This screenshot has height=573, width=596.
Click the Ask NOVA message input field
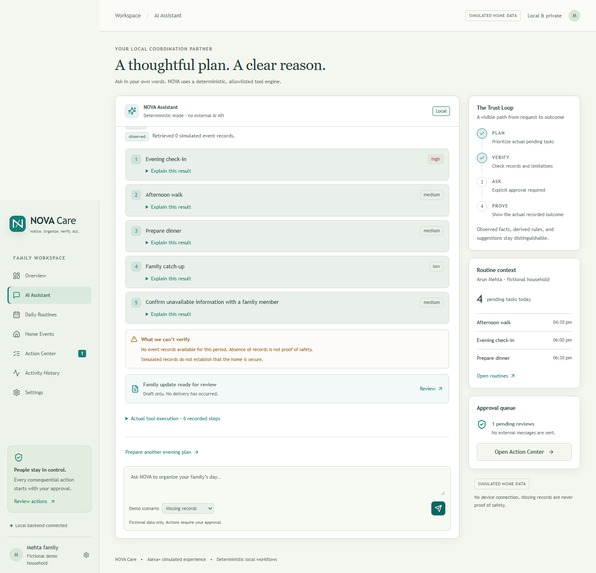[x=287, y=483]
